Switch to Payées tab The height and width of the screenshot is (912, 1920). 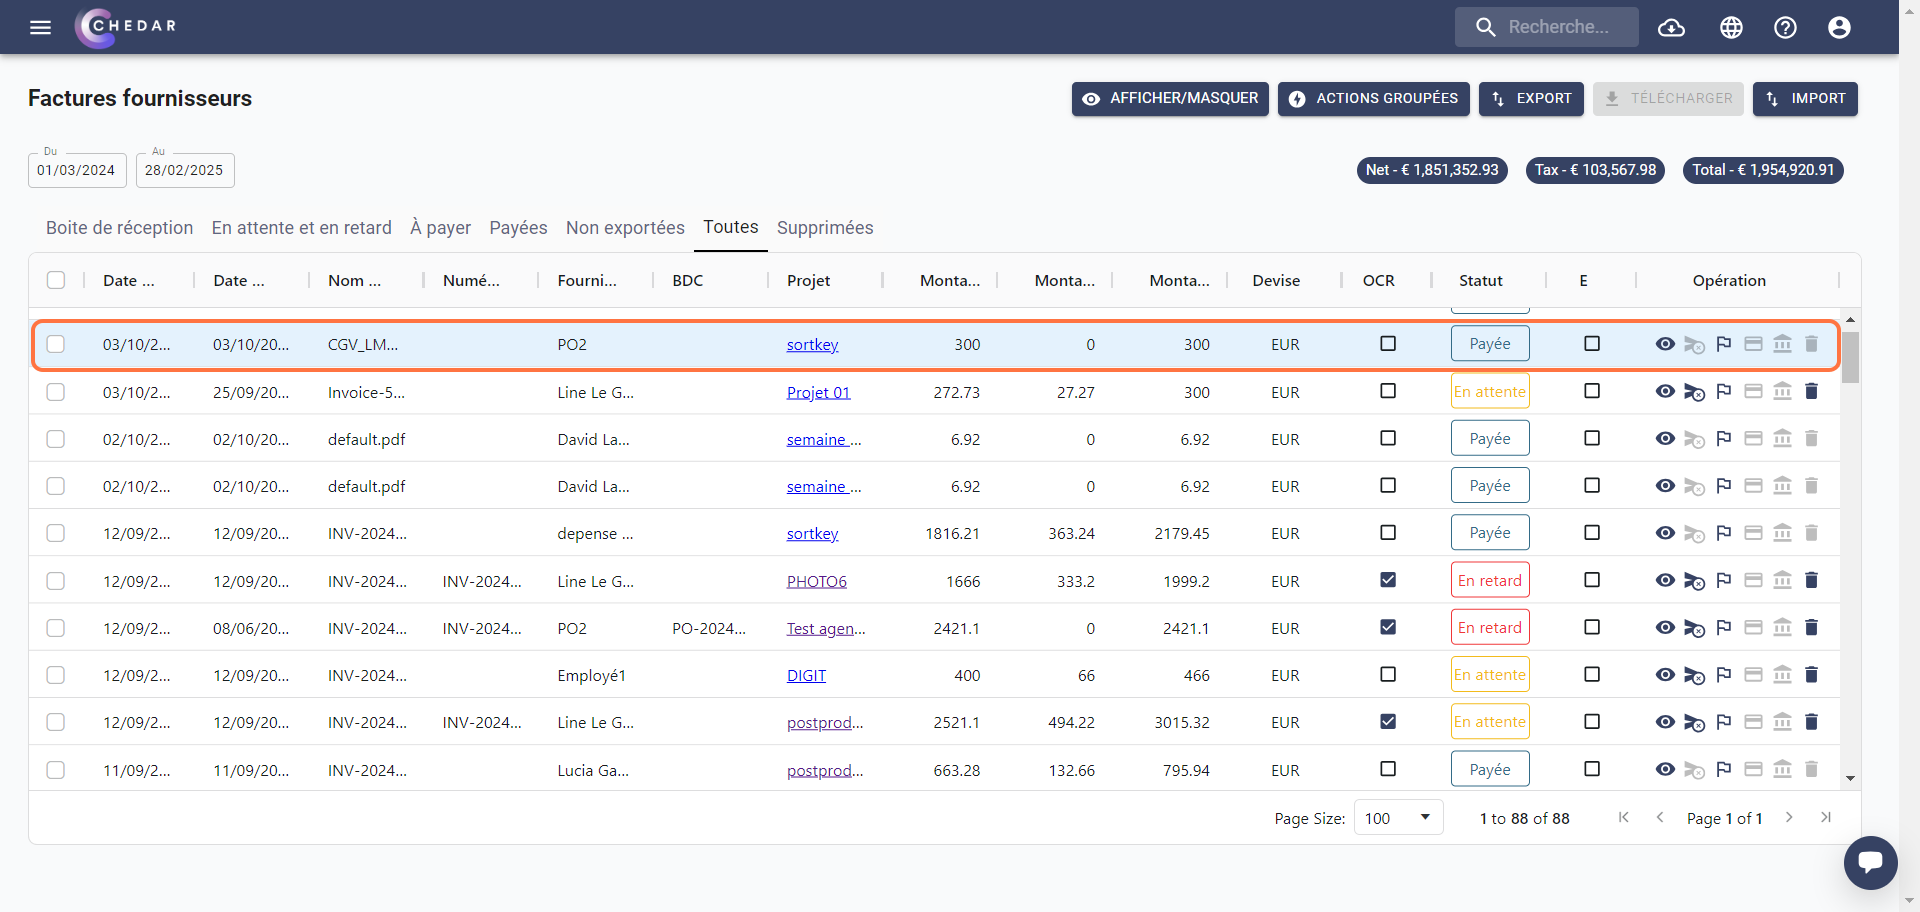pos(518,228)
